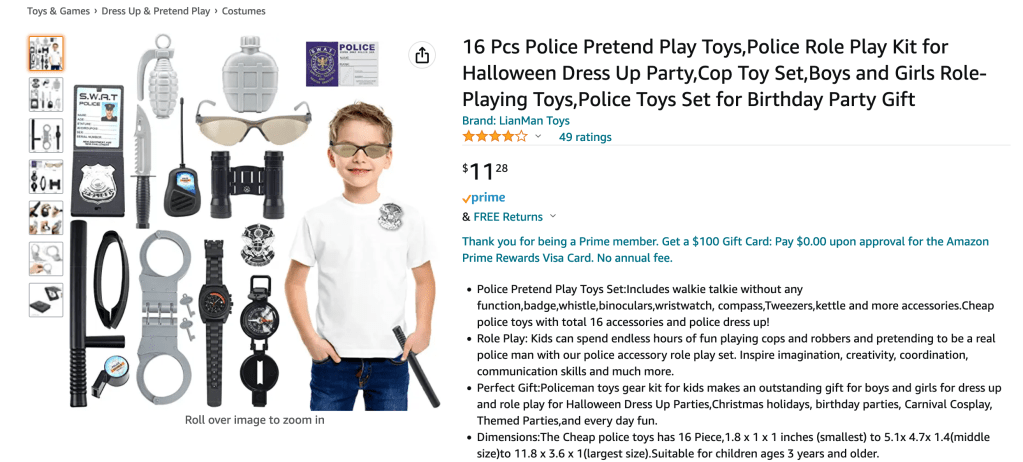Visit the LianMan Toys brand link
The image size is (1023, 462).
(x=529, y=121)
